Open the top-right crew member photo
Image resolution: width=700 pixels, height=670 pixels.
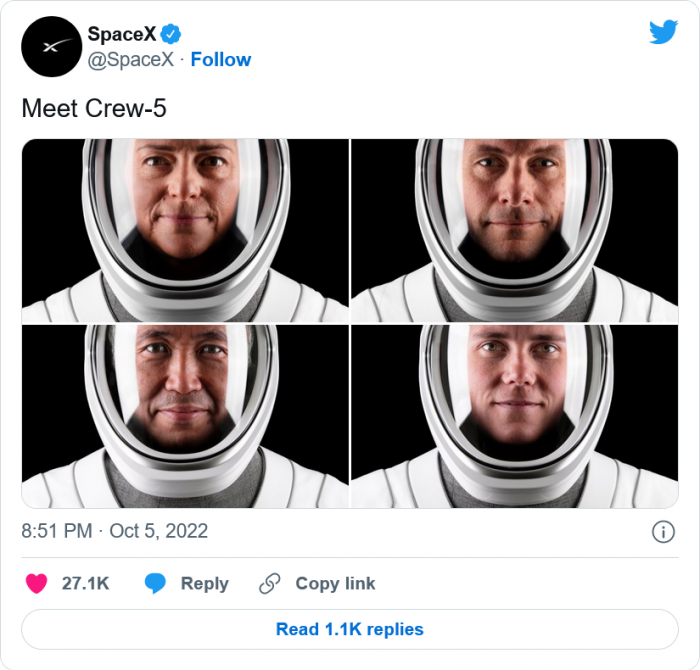514,230
